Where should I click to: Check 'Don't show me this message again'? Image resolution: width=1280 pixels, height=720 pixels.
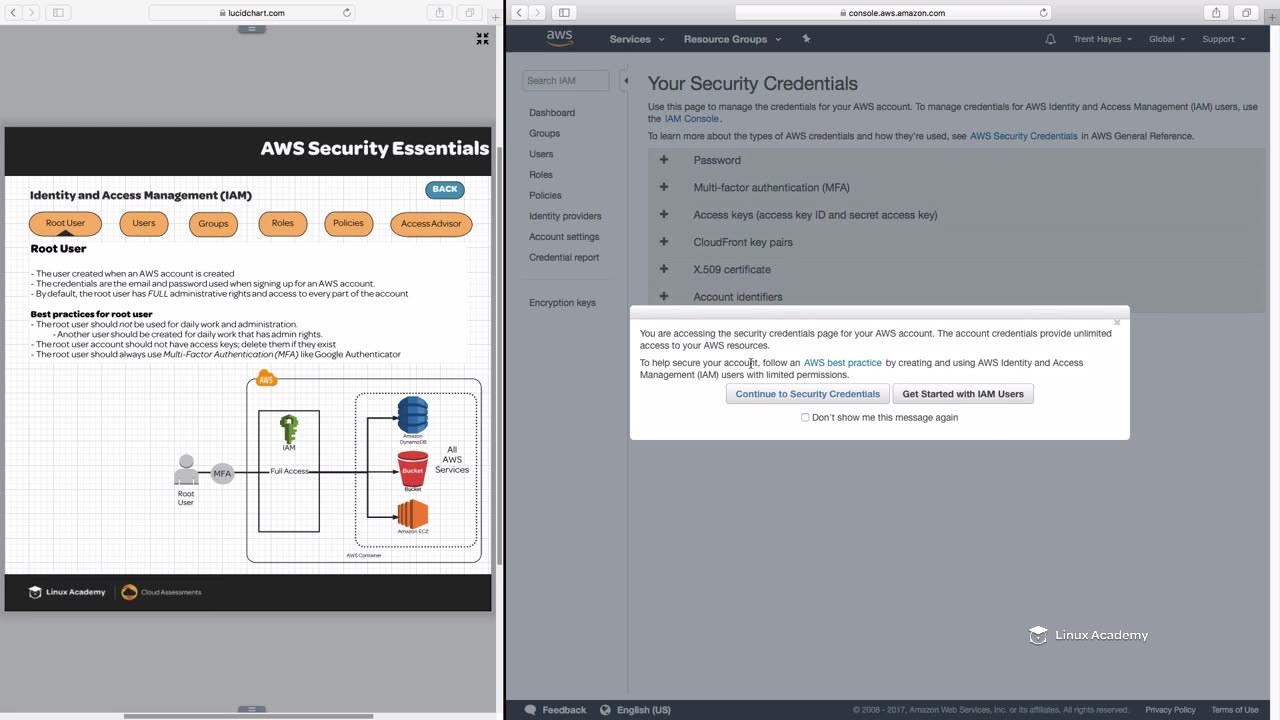805,418
